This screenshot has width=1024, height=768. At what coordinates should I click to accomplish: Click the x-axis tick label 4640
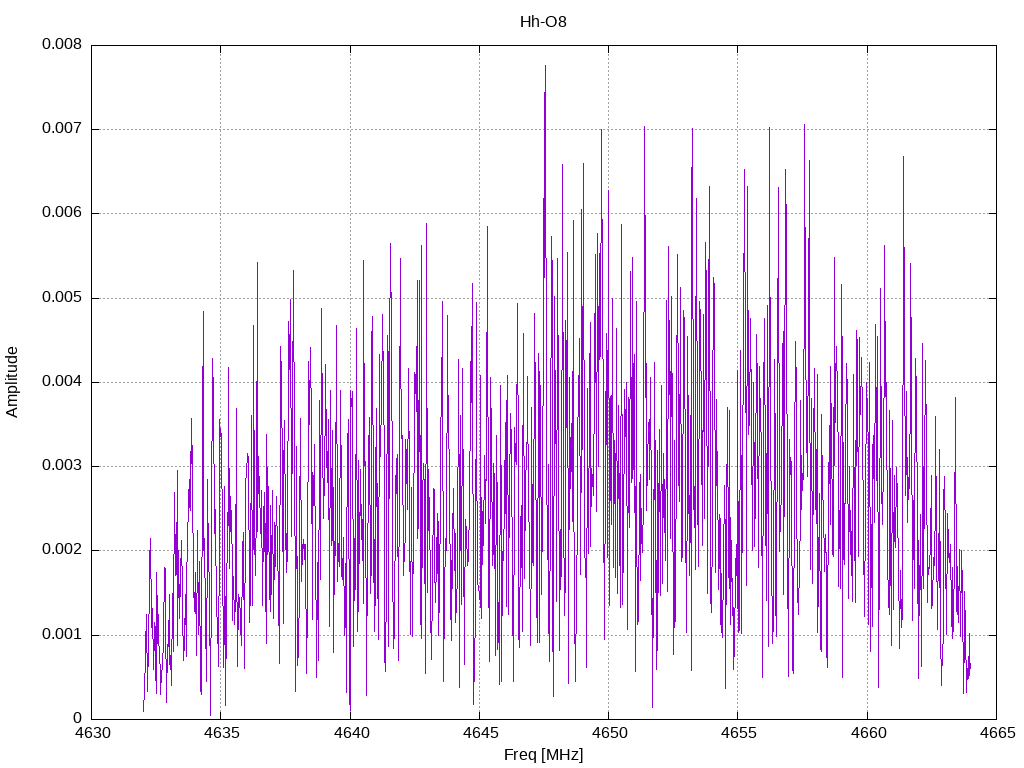click(x=351, y=733)
